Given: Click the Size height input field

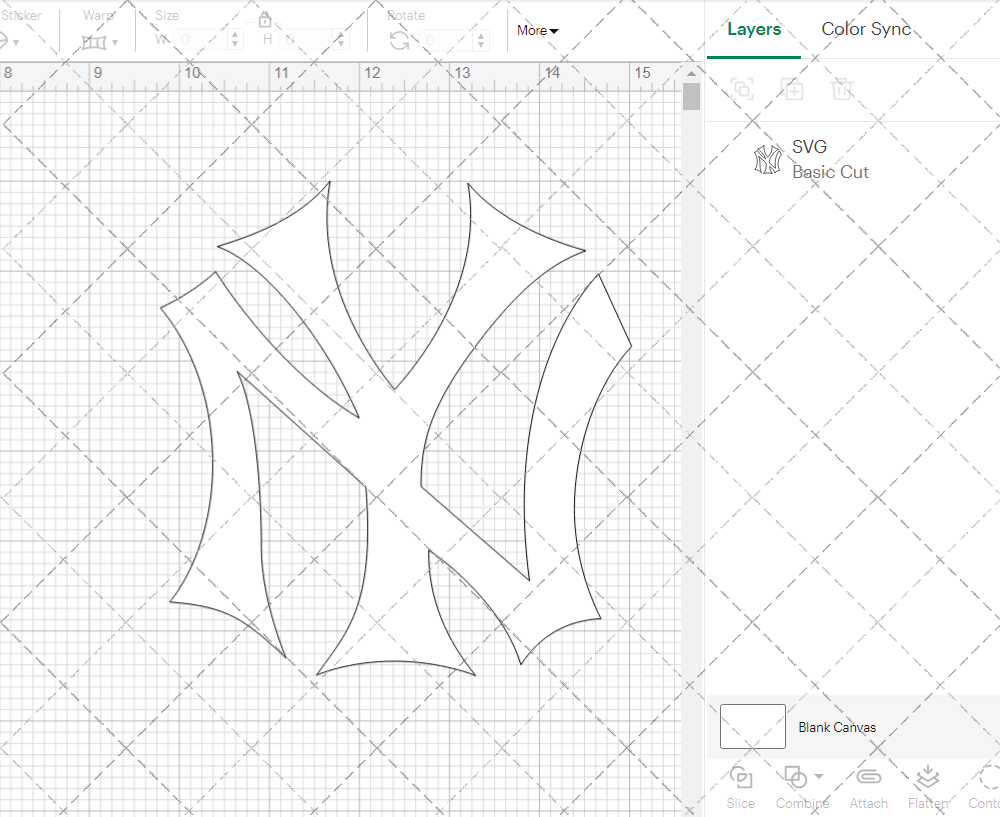Looking at the screenshot, I should click(x=307, y=40).
